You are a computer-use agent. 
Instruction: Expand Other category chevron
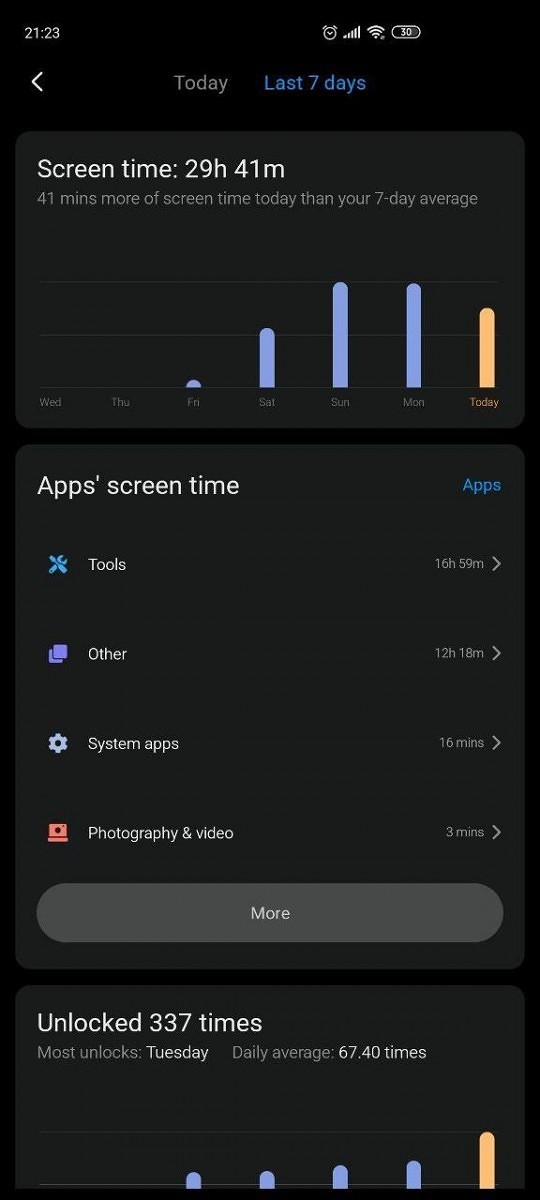coord(497,653)
